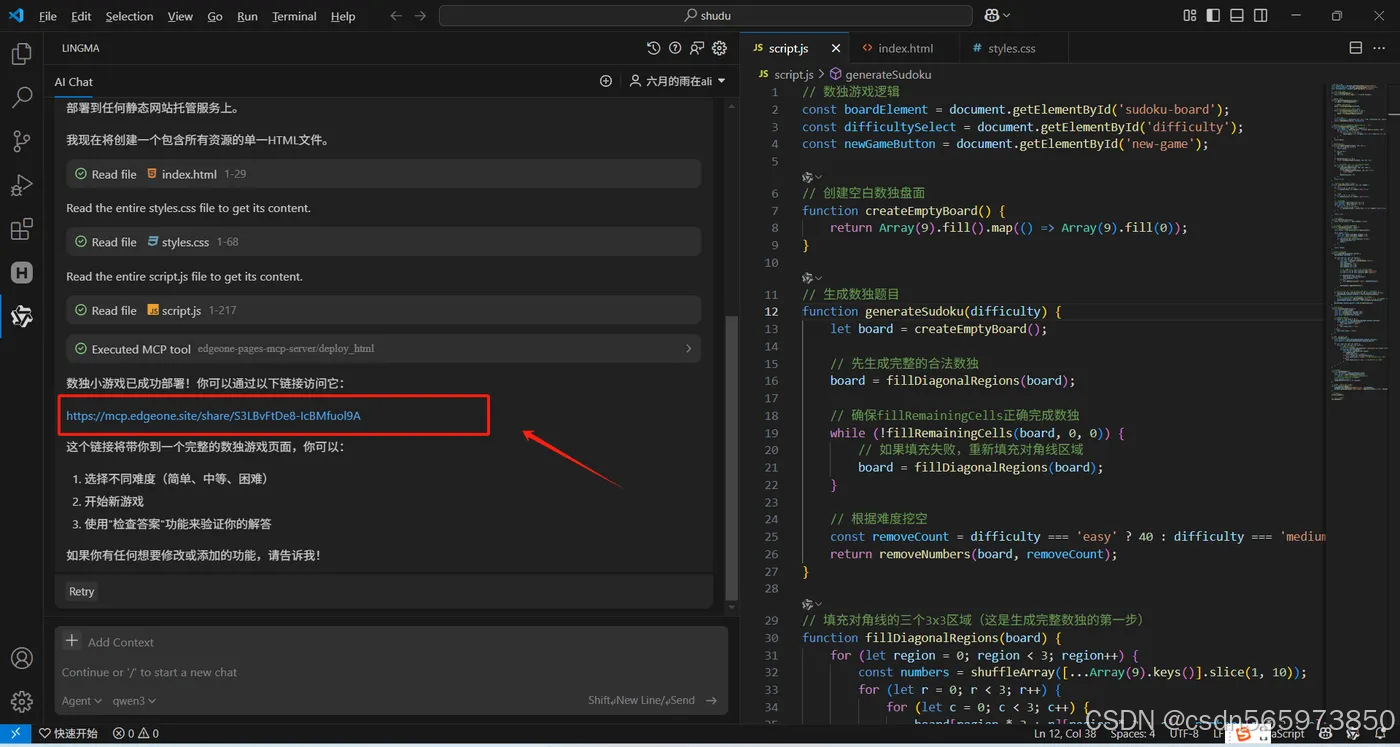1400x747 pixels.
Task: Click generateSudoku in the breadcrumb
Action: point(888,74)
